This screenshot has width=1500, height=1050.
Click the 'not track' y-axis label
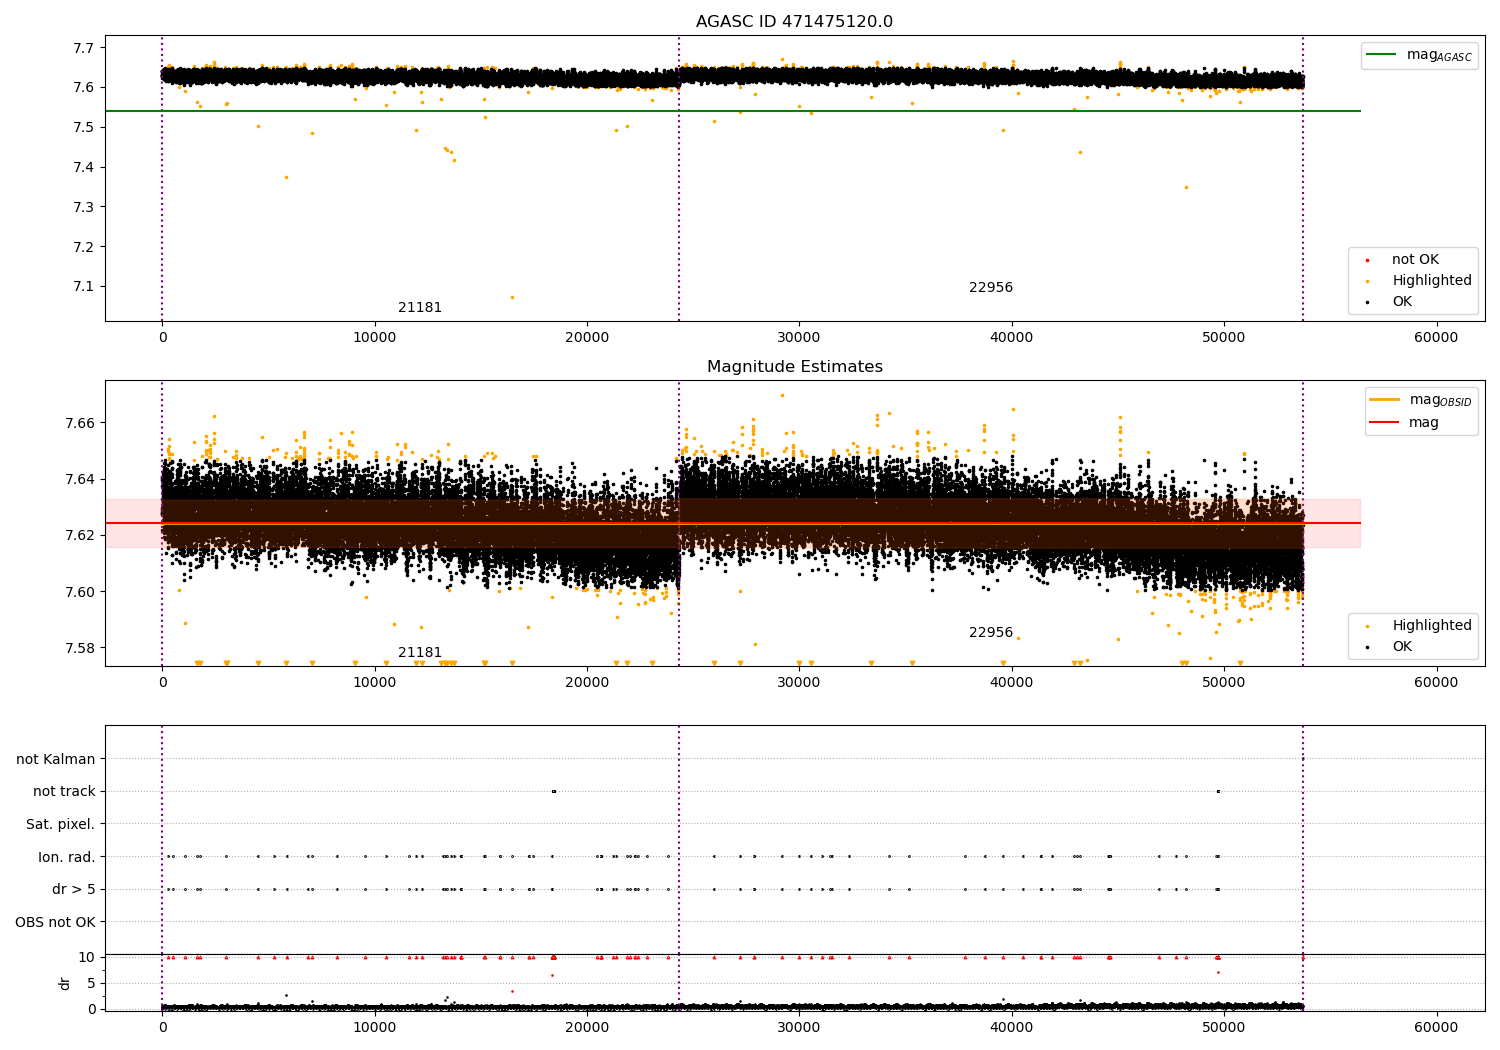(64, 792)
